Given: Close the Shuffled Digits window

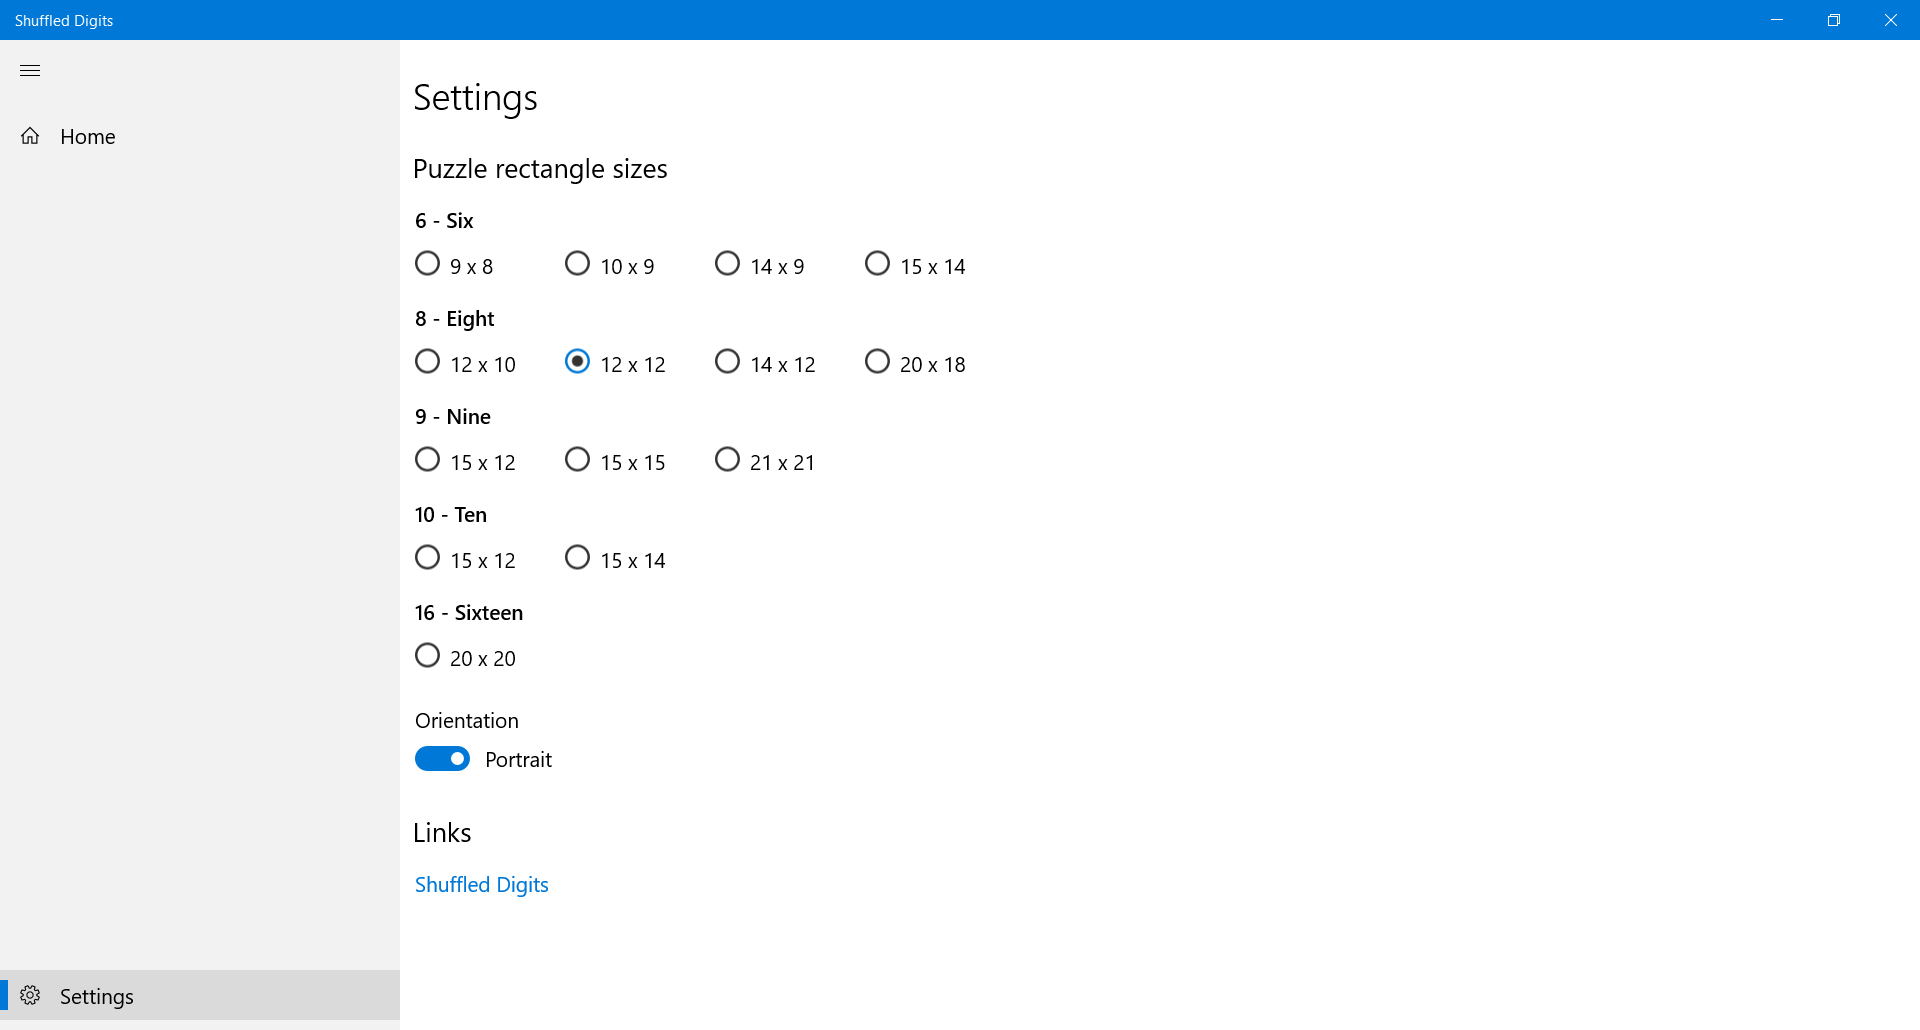Looking at the screenshot, I should coord(1891,20).
